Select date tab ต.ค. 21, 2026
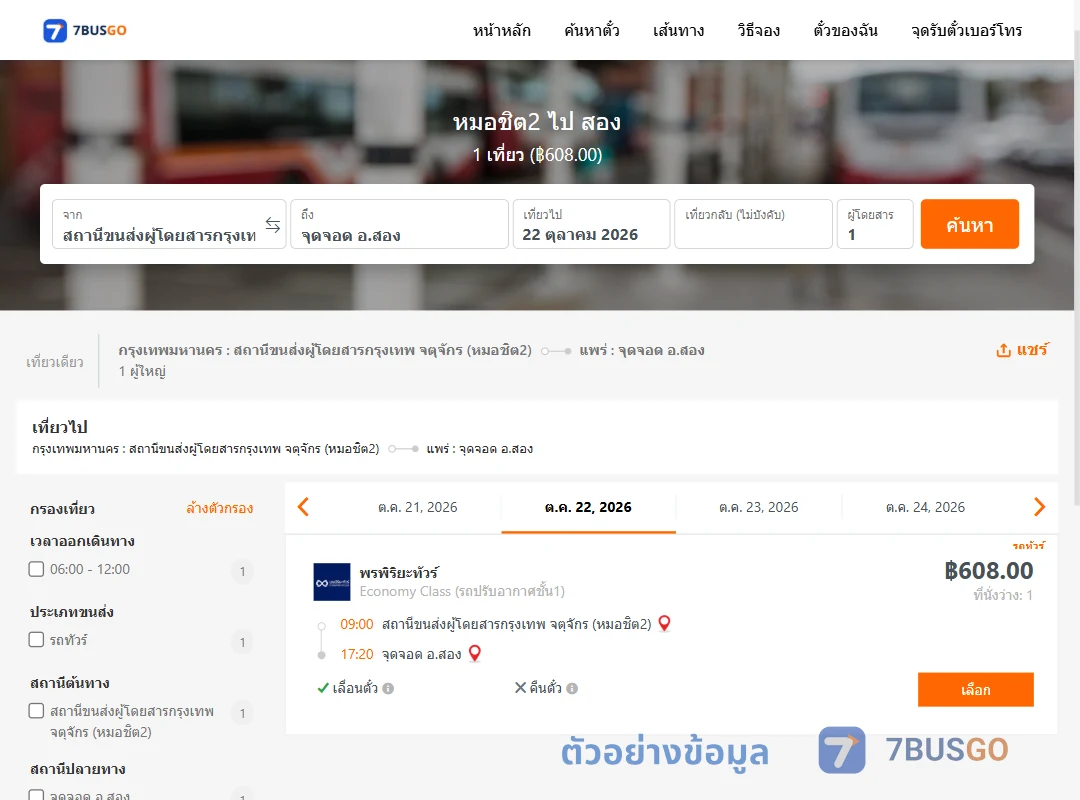The width and height of the screenshot is (1080, 800). point(417,507)
